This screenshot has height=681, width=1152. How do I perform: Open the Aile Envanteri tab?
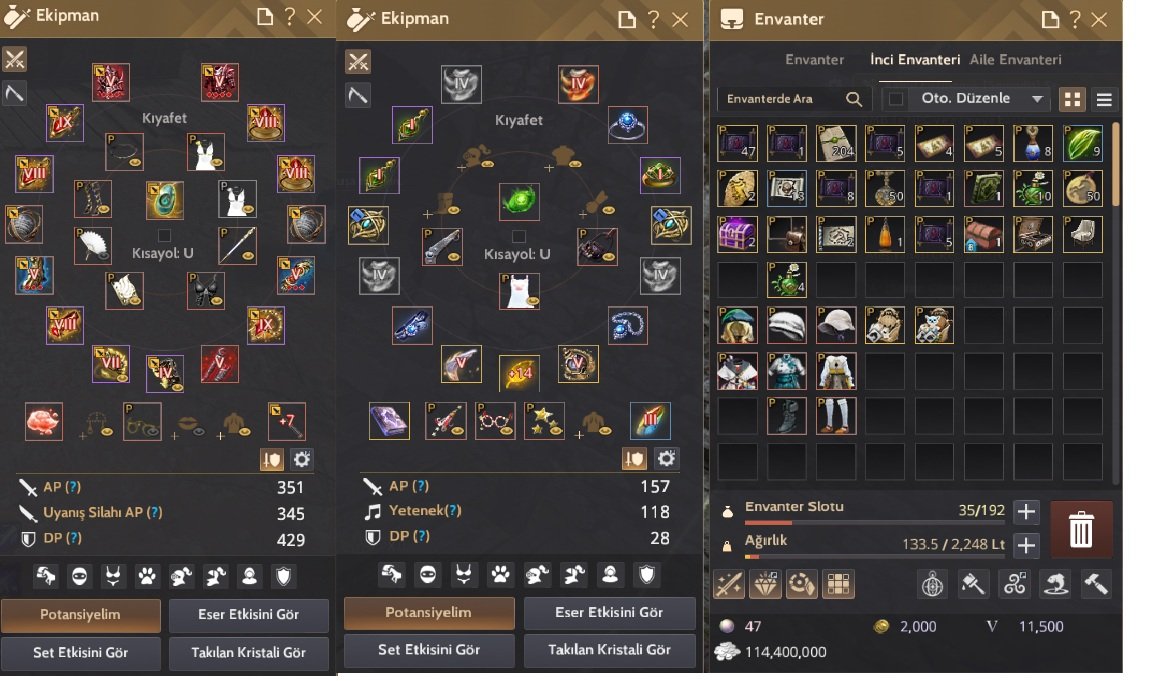pos(1015,60)
